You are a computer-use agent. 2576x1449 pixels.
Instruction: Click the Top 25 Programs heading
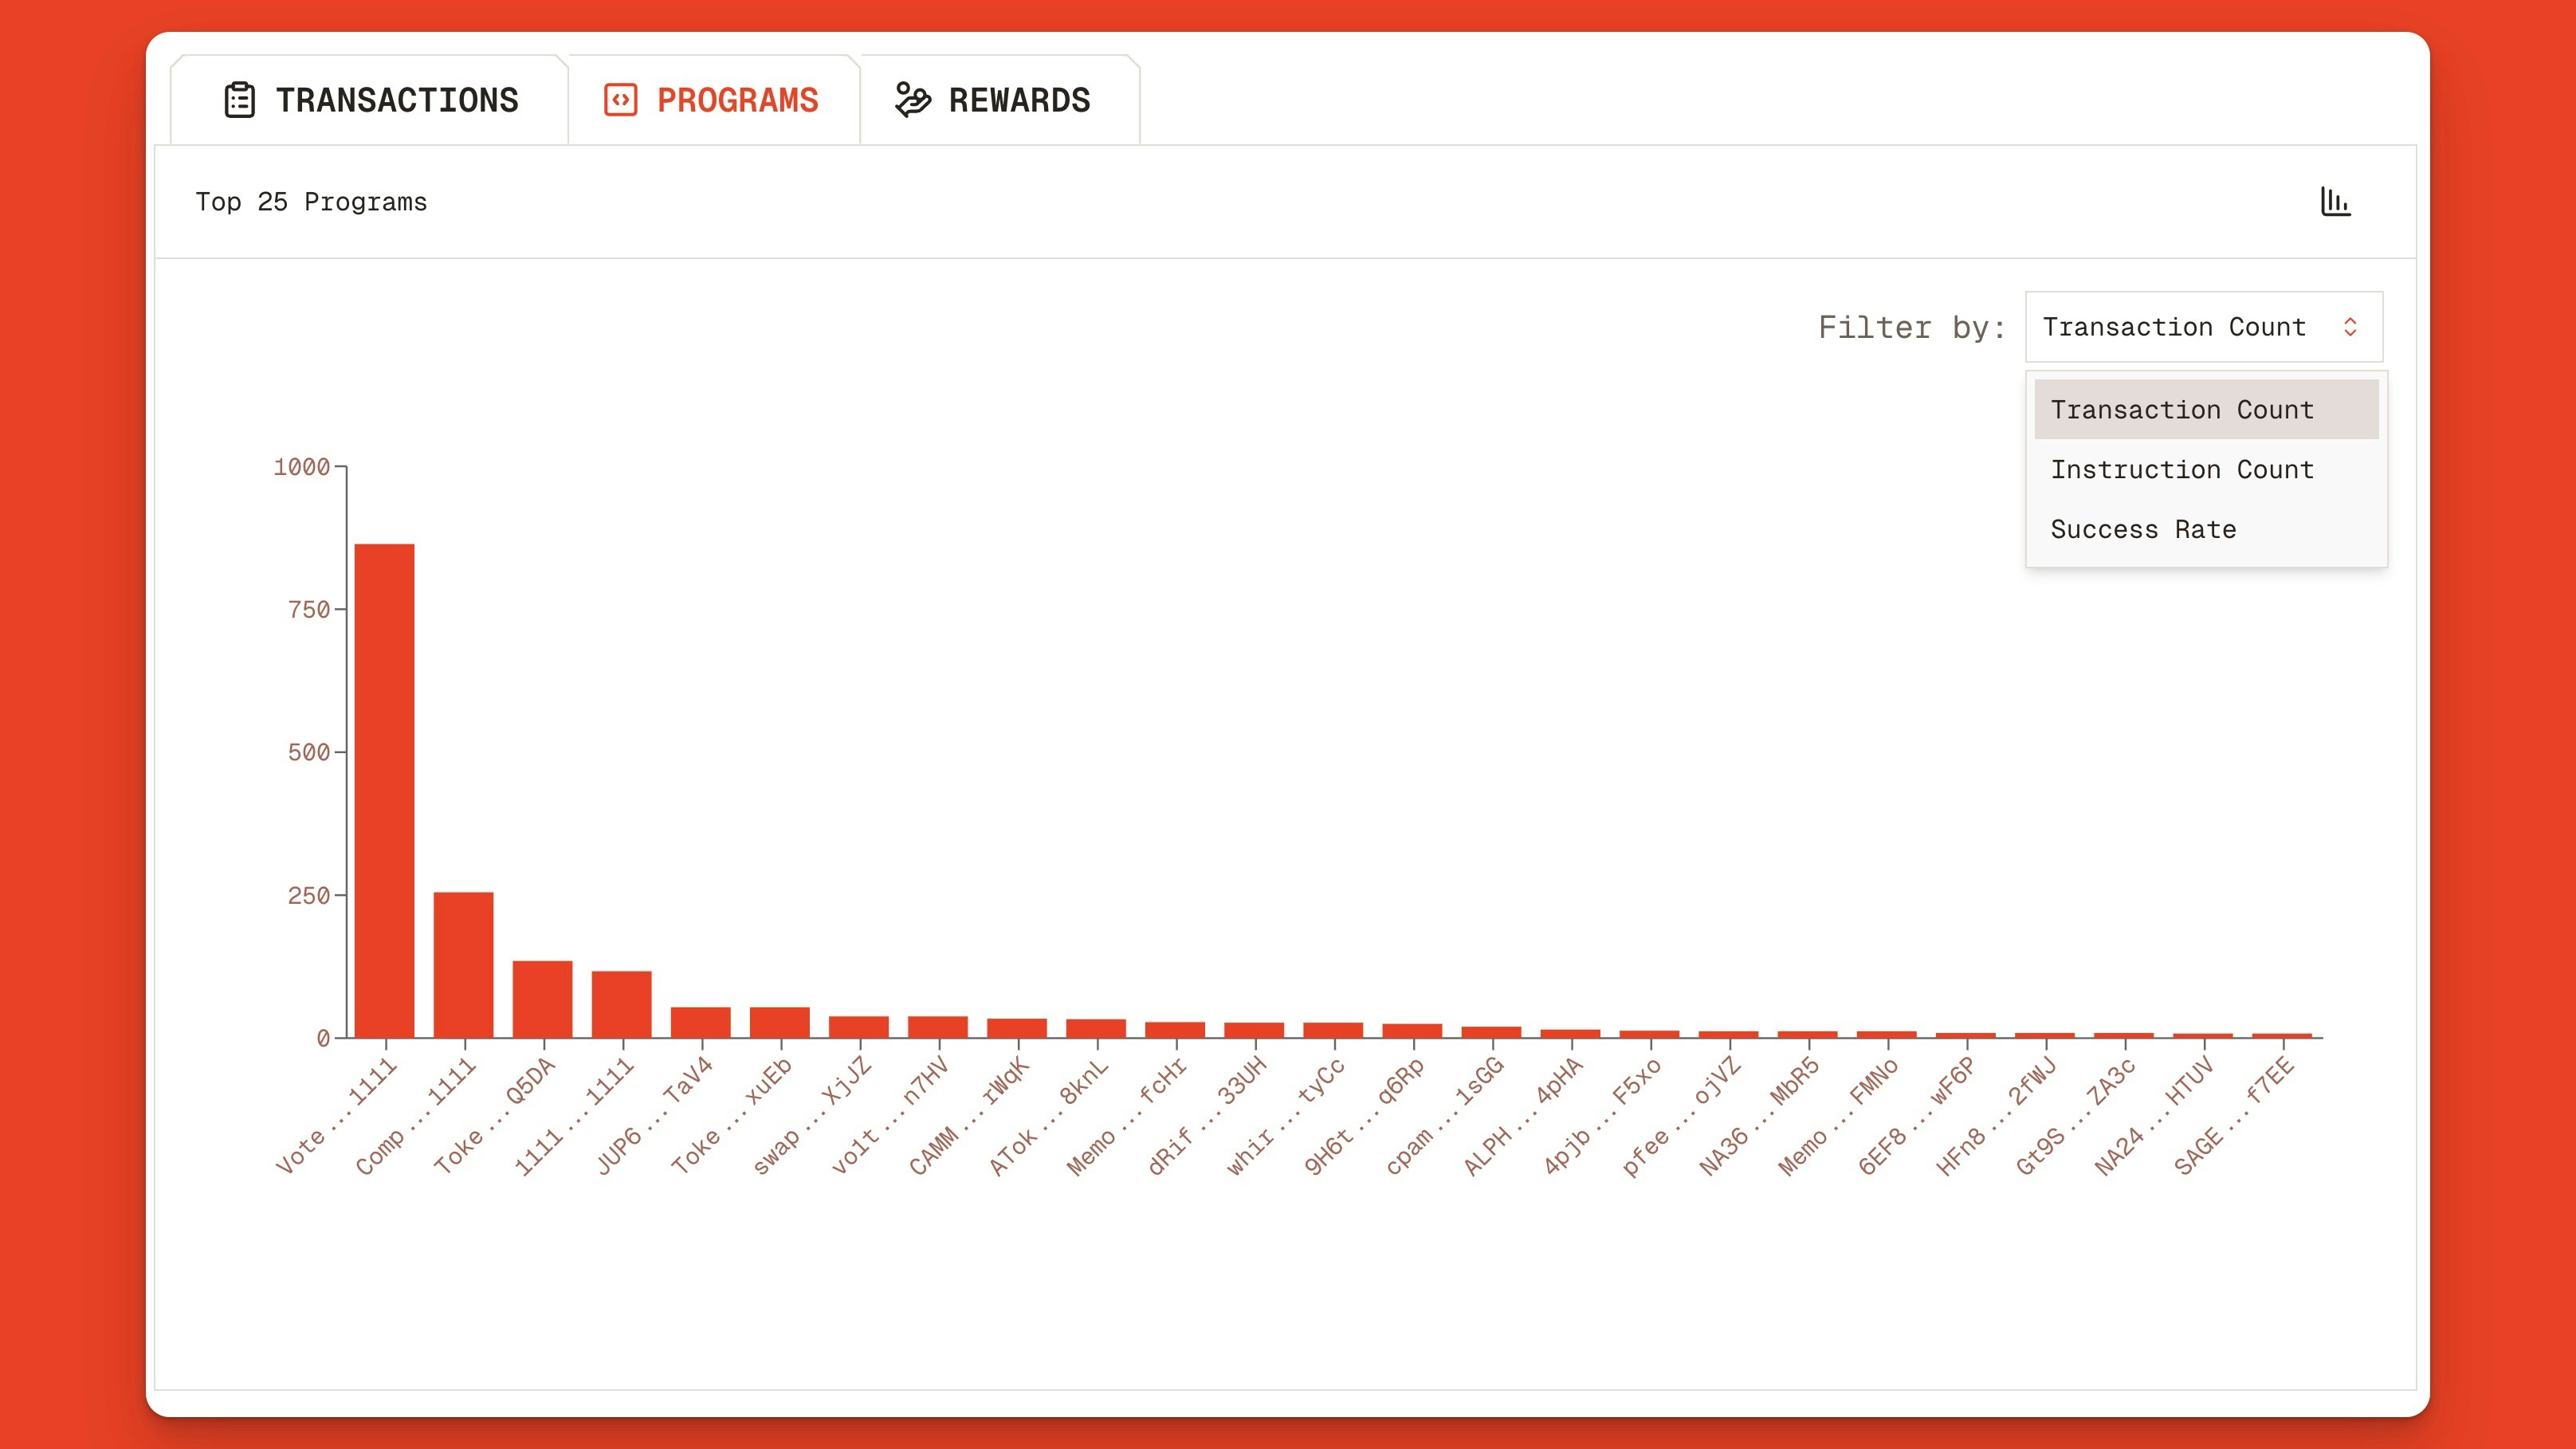coord(311,202)
